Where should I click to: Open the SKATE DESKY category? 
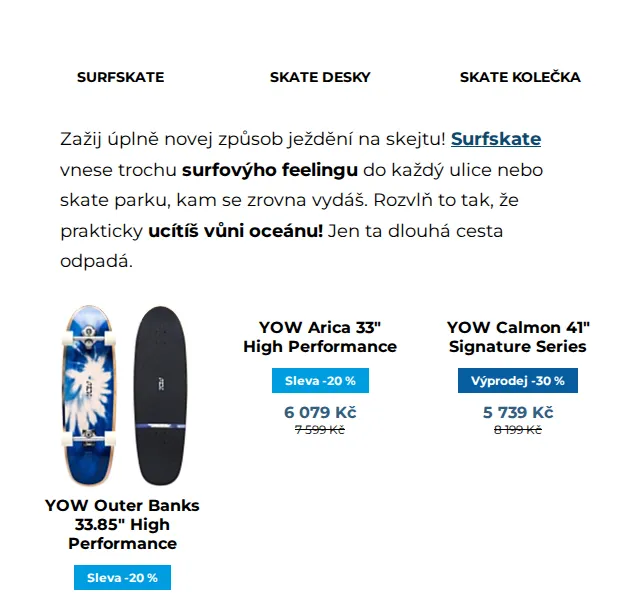click(x=320, y=77)
